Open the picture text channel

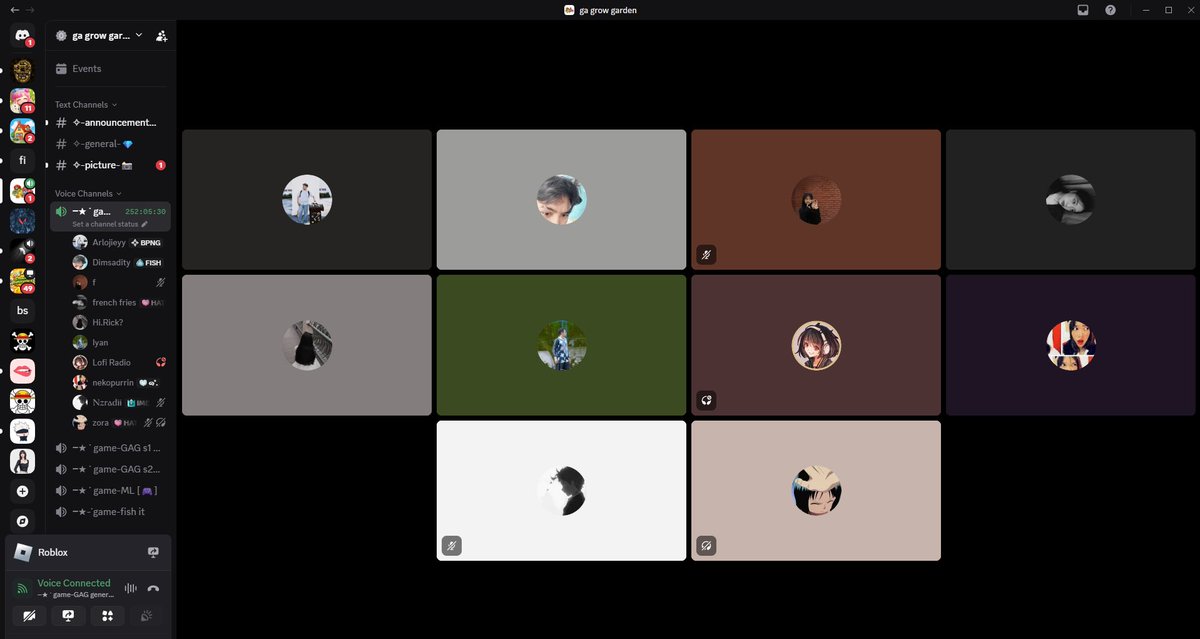[111, 165]
